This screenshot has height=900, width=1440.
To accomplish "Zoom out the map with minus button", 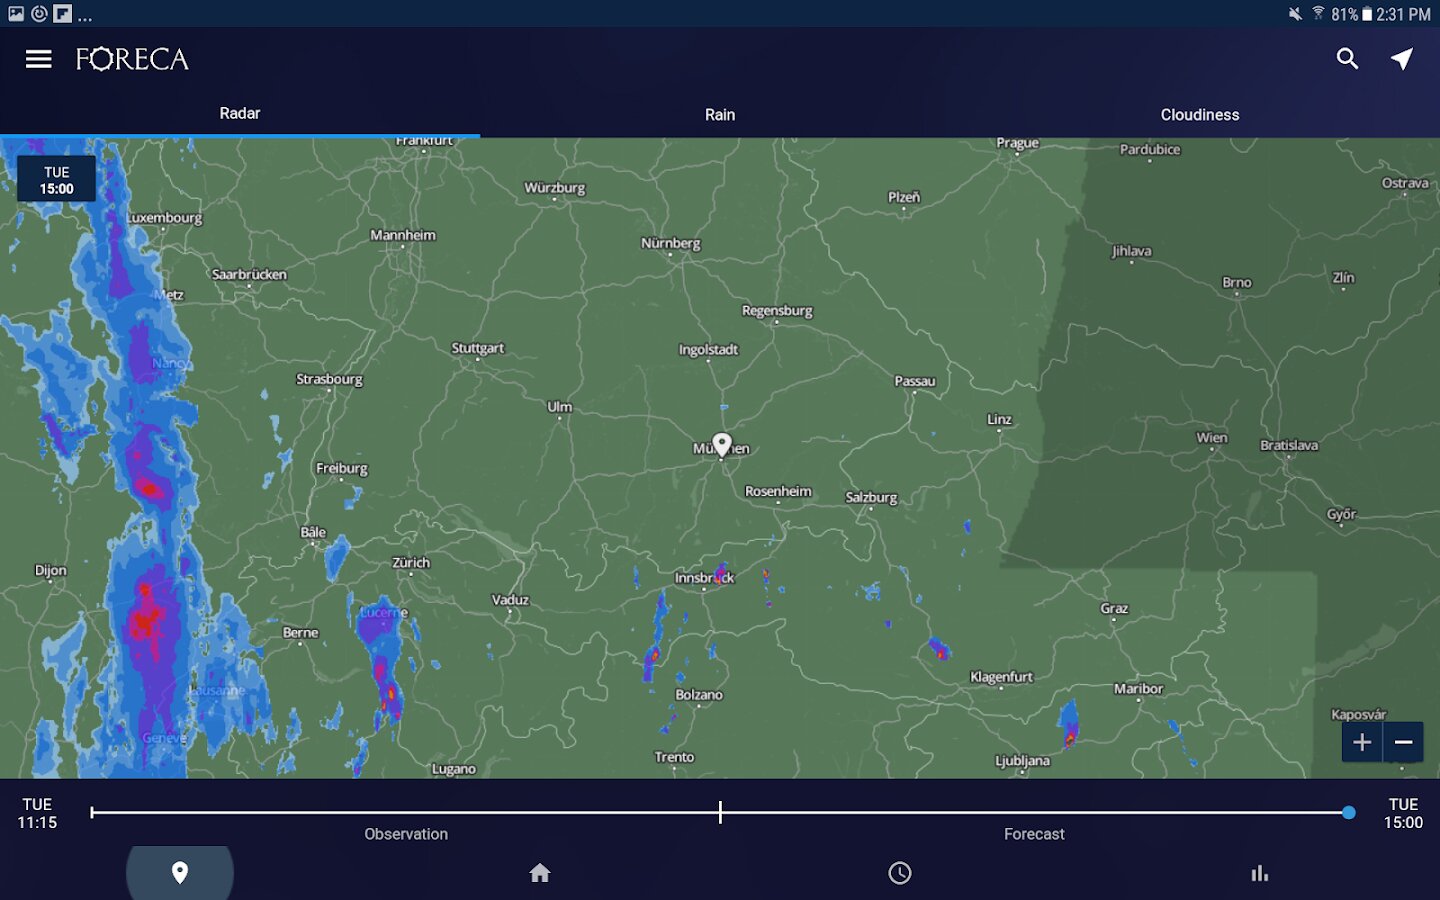I will [1403, 742].
